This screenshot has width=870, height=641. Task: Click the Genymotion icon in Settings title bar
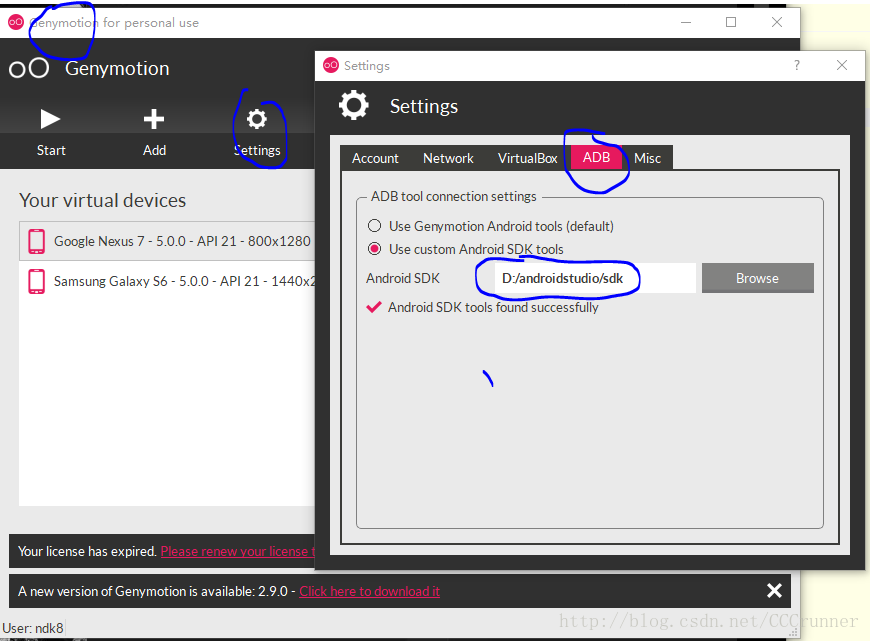tap(331, 65)
